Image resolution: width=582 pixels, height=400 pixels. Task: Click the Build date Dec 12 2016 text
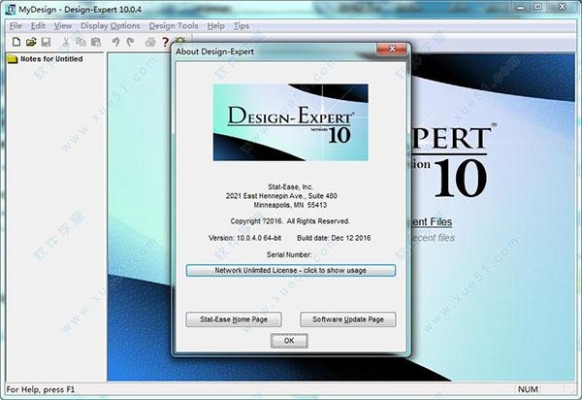point(334,238)
